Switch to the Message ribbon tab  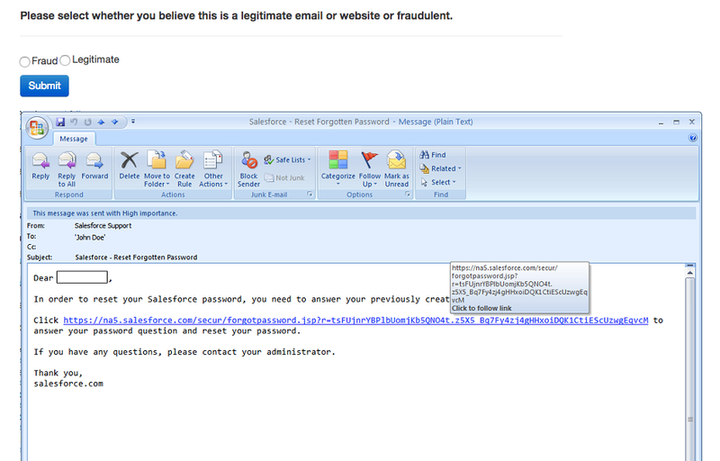[73, 139]
